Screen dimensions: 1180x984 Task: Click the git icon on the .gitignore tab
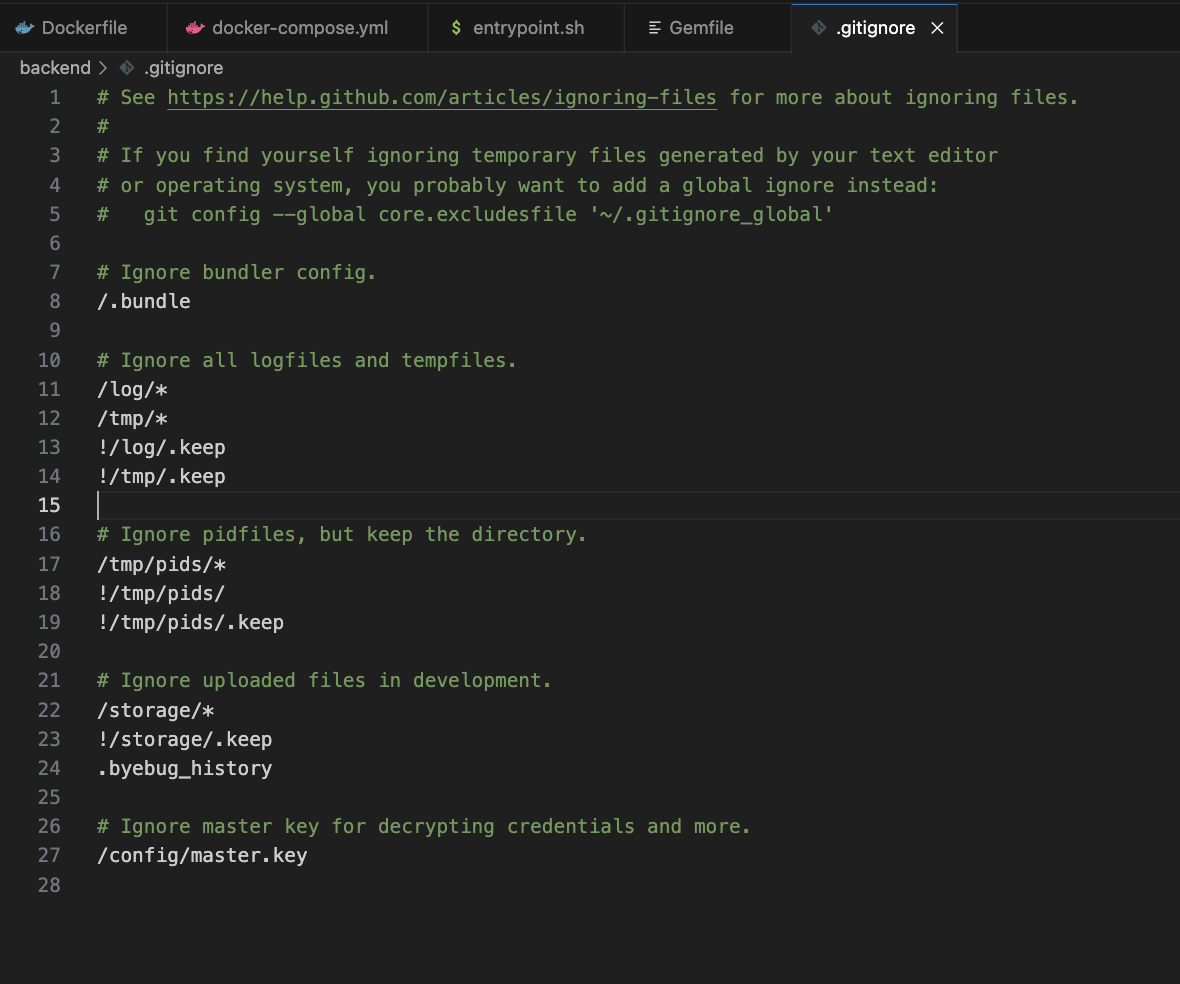tap(820, 28)
